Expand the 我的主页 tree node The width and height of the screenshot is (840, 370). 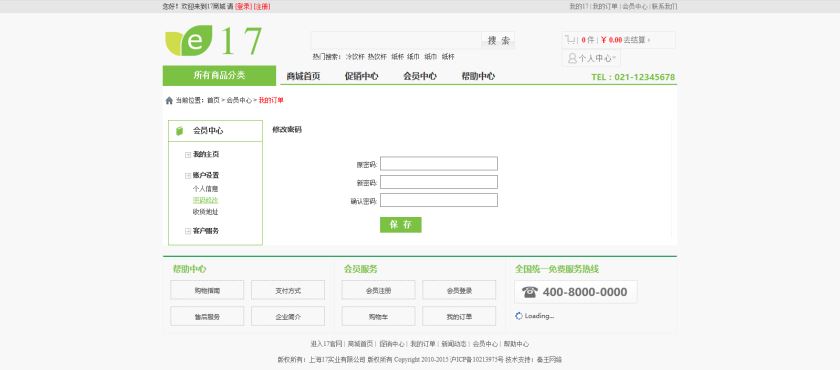(188, 155)
